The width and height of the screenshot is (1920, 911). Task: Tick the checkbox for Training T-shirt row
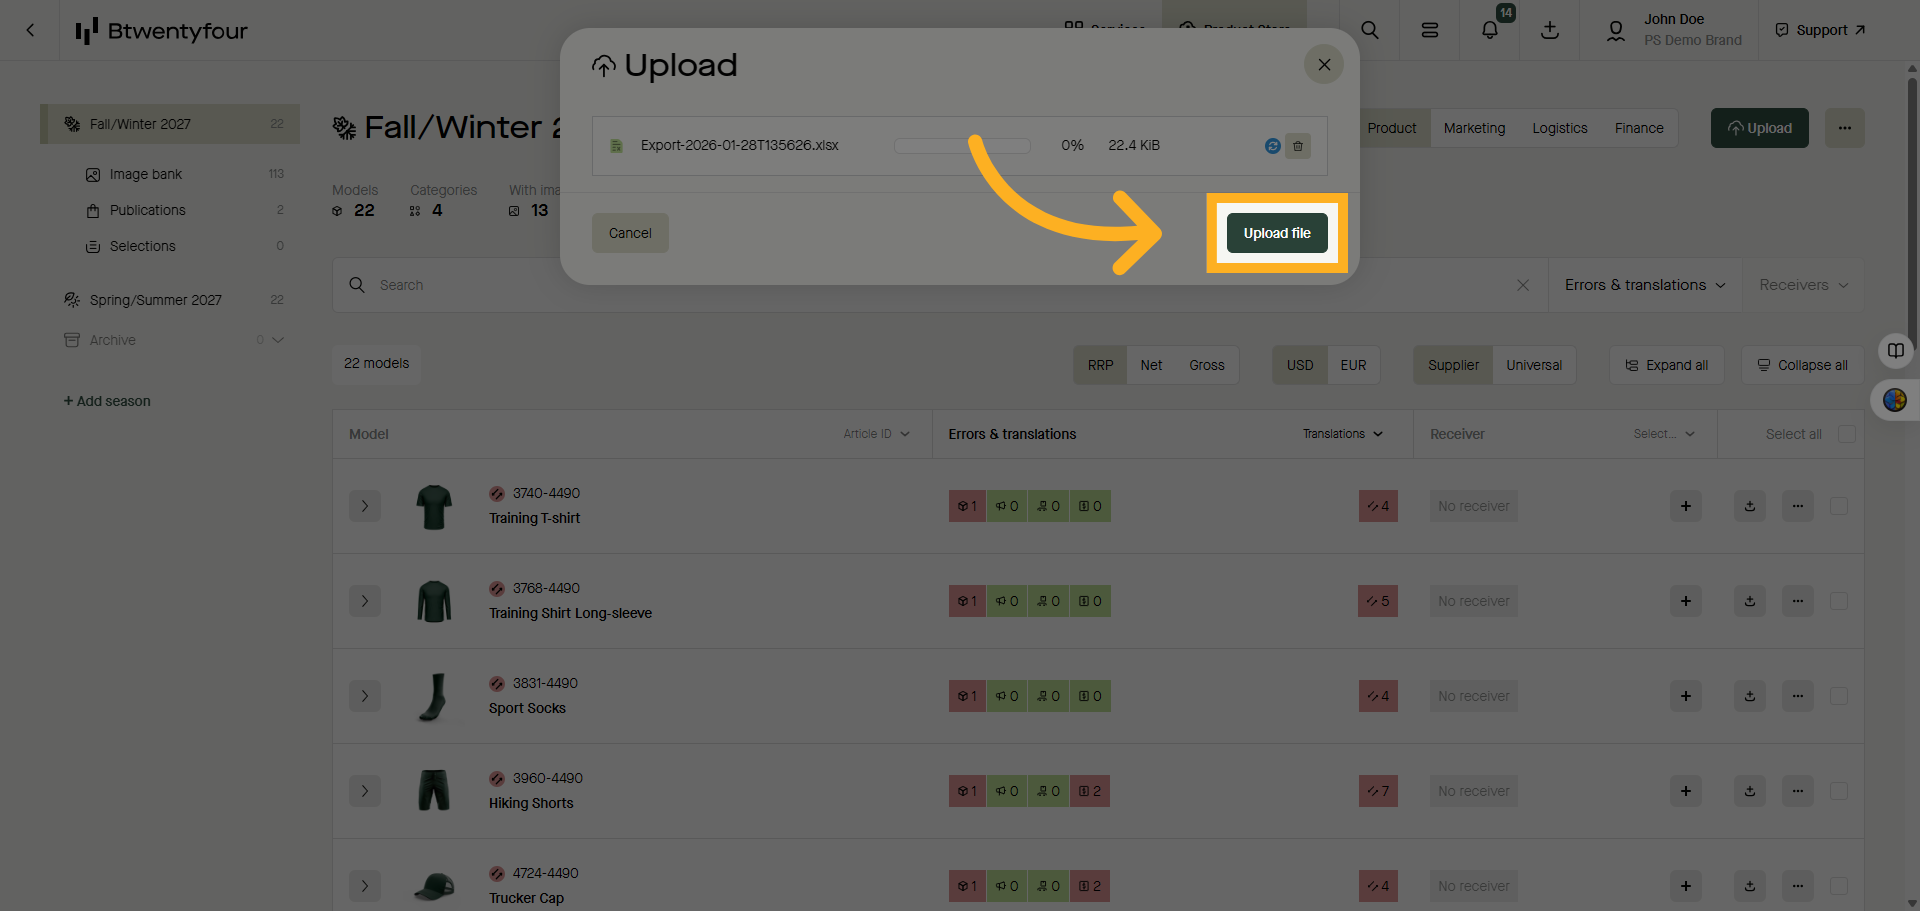pos(1839,506)
